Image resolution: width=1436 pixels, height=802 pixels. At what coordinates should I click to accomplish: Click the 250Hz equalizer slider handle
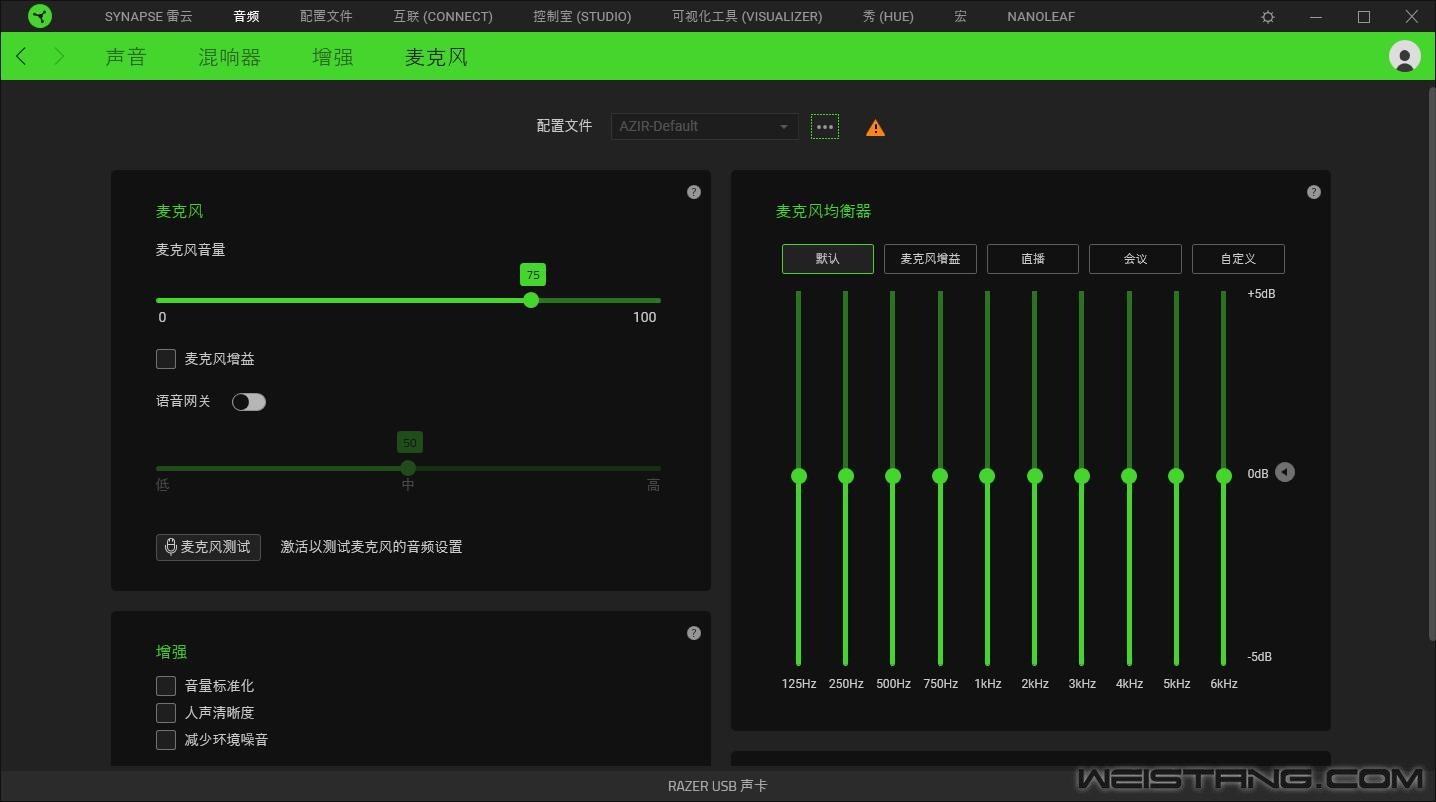pyautogui.click(x=846, y=476)
